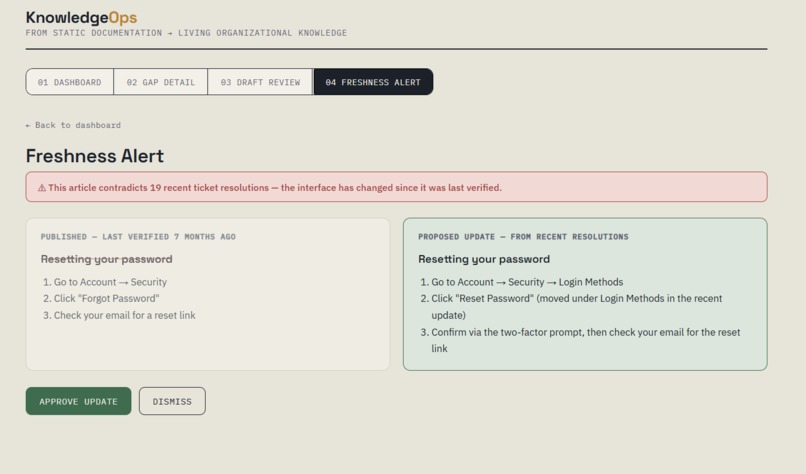This screenshot has height=474, width=806.
Task: Dismiss the freshness alert
Action: [x=172, y=401]
